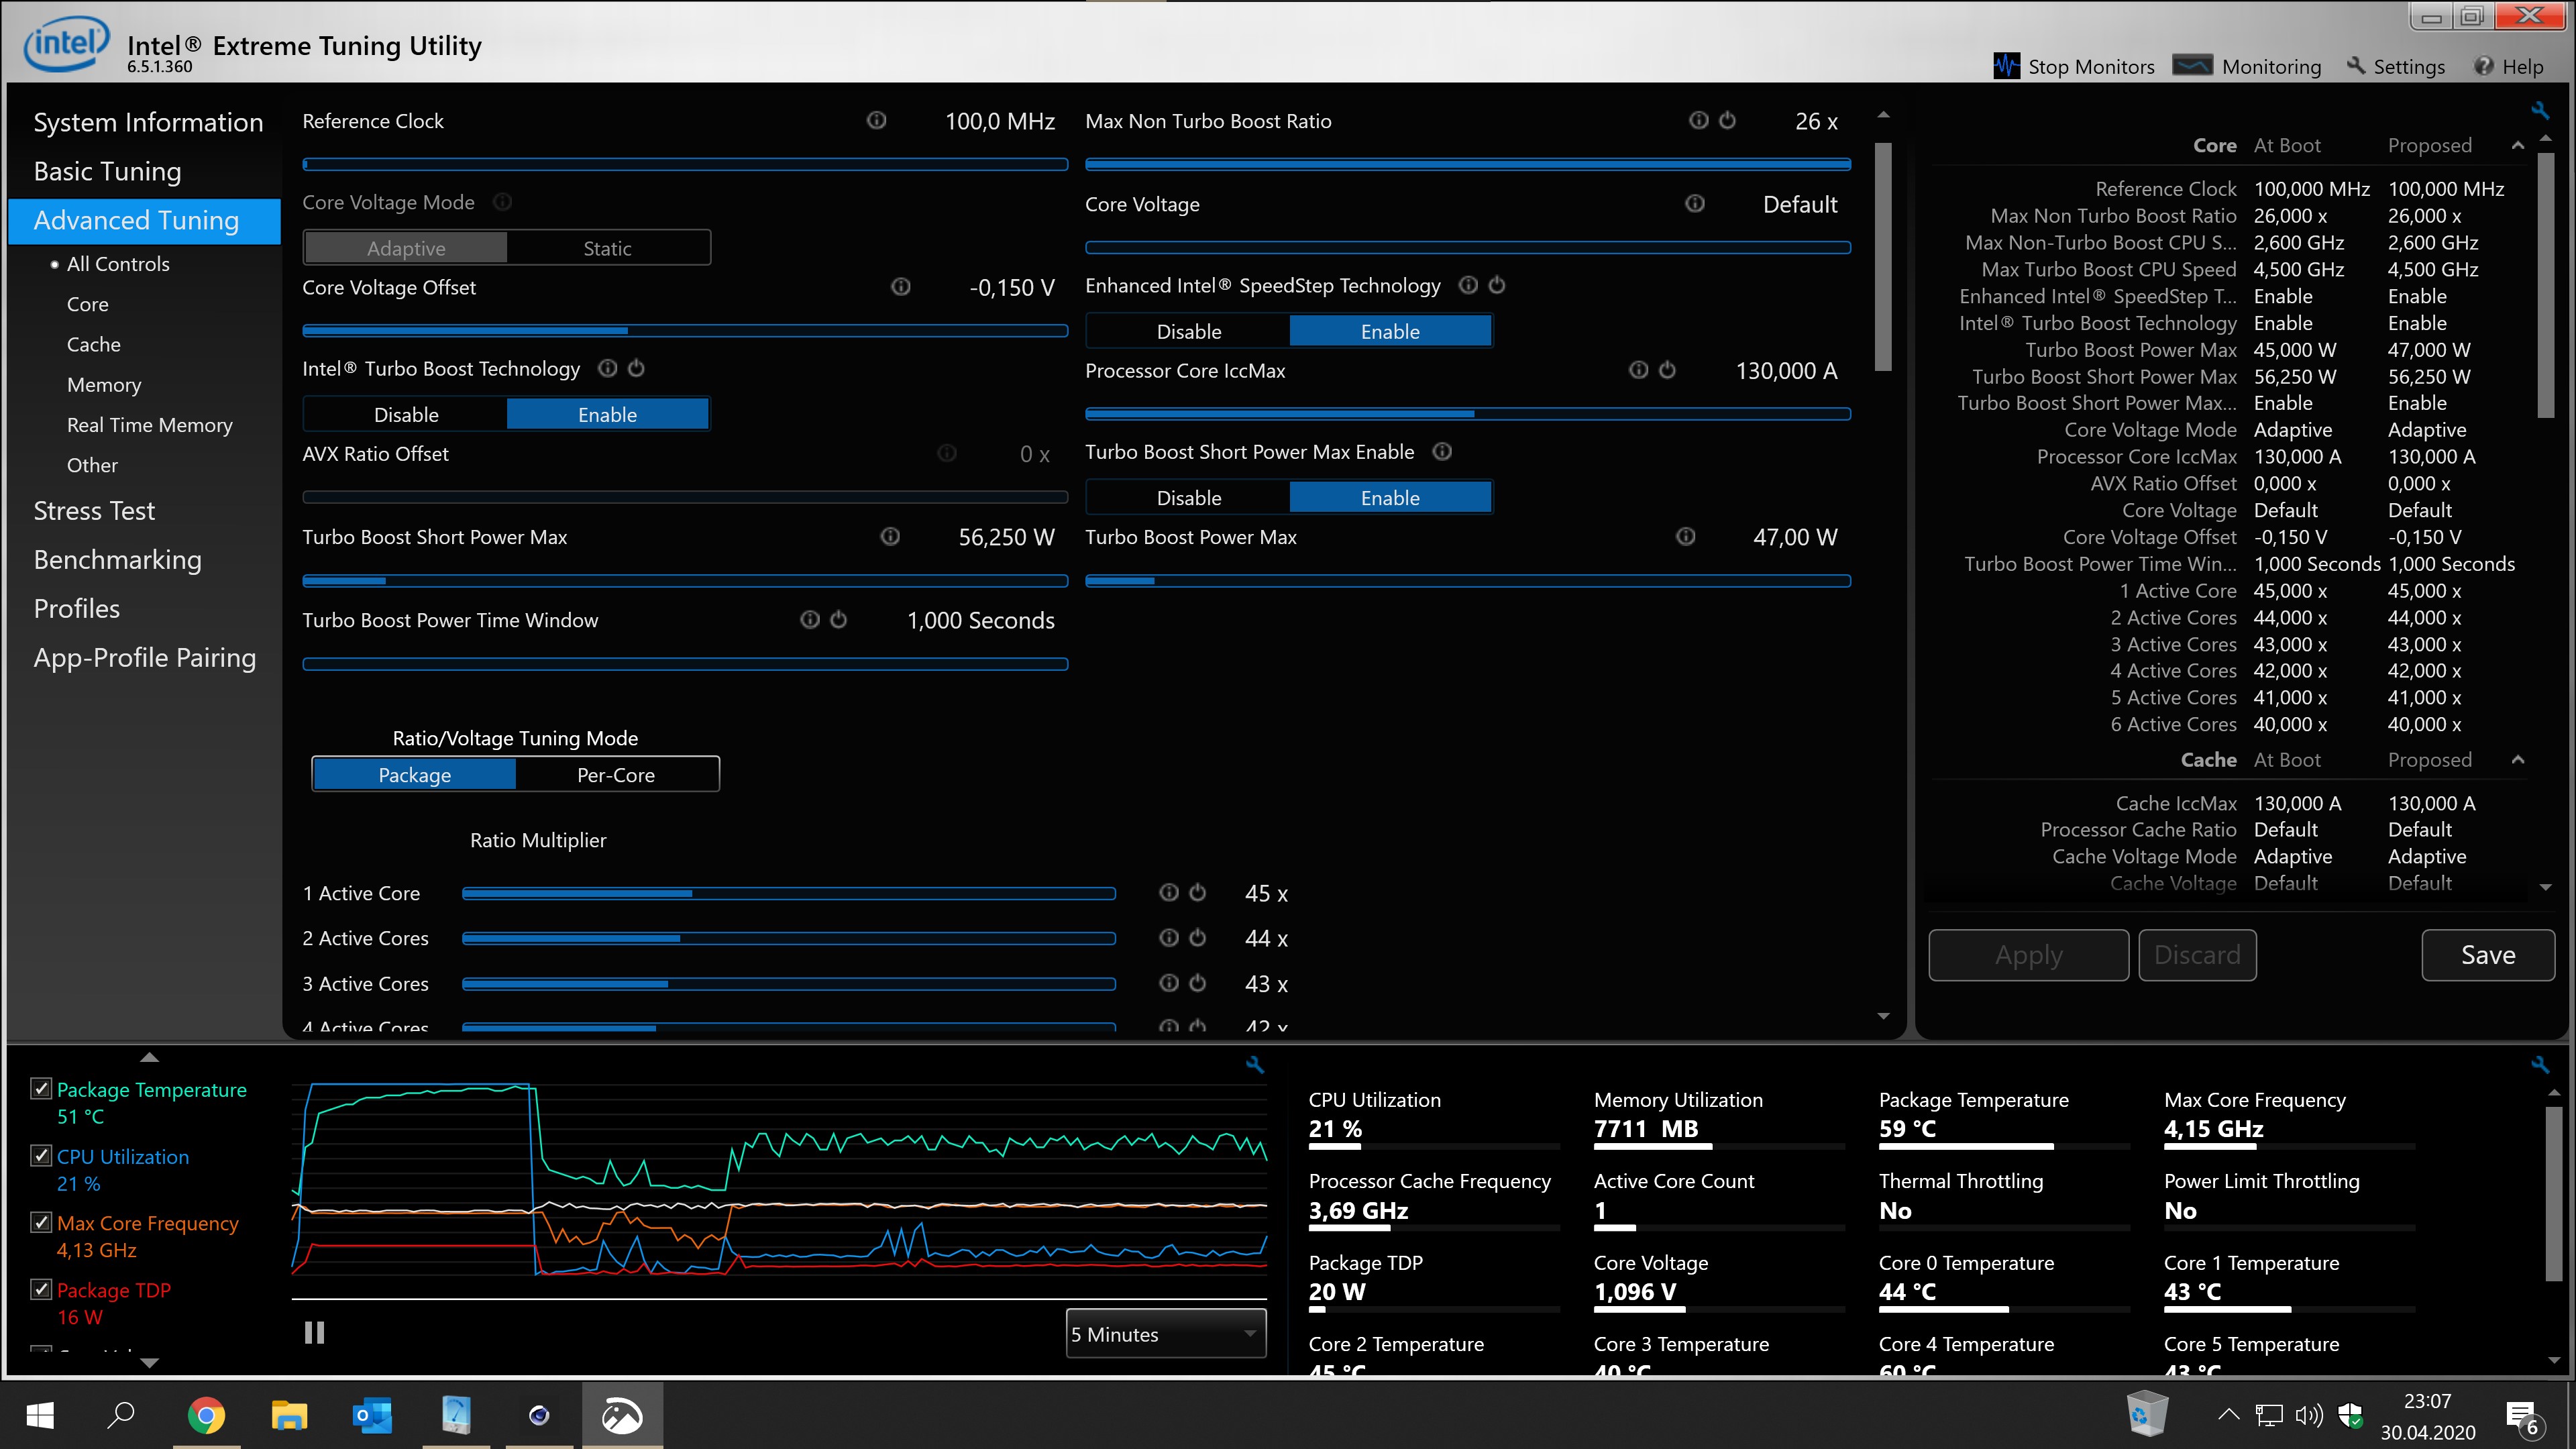Click power icon beside Processor Core IccMax
Screen dimensions: 2576x1449
[x=1667, y=370]
